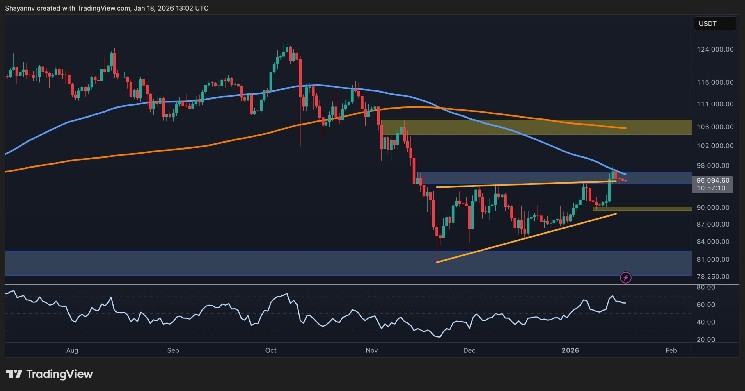Open the USDT currency selector

tap(715, 24)
